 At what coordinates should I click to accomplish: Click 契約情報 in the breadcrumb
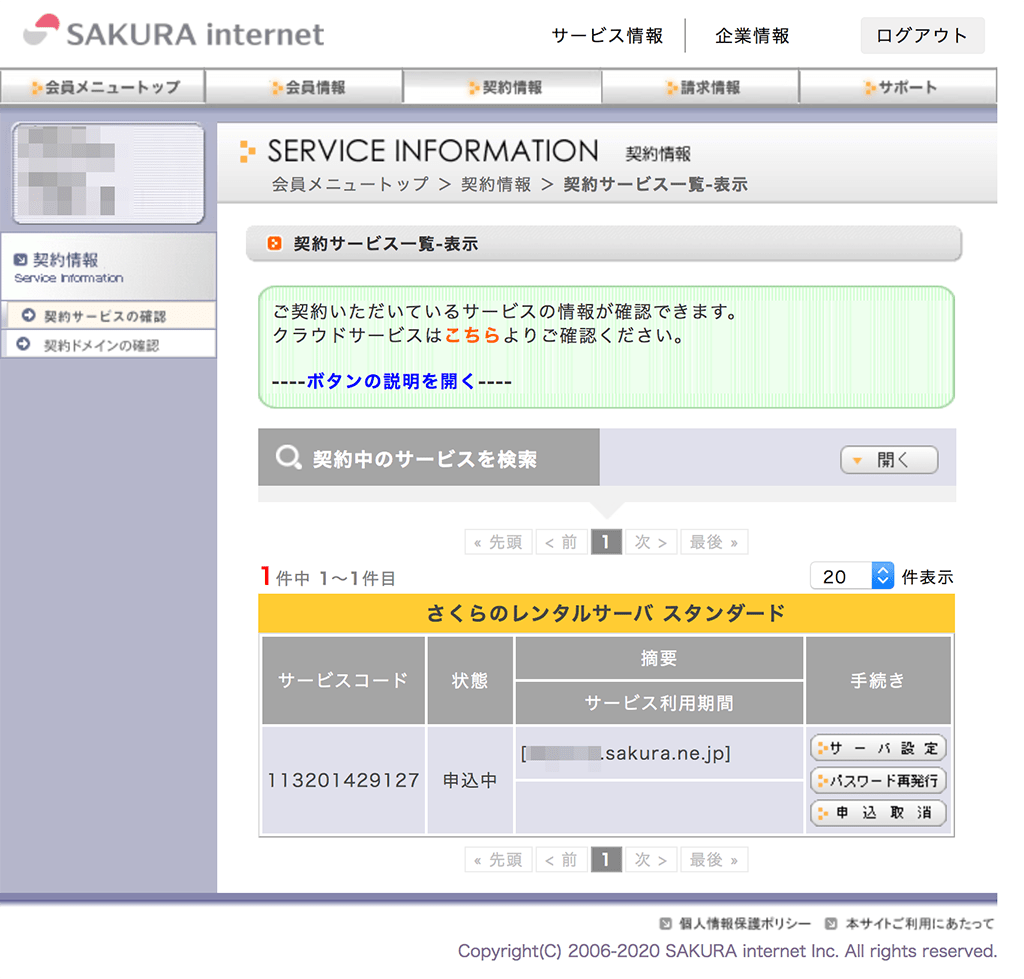(x=496, y=184)
